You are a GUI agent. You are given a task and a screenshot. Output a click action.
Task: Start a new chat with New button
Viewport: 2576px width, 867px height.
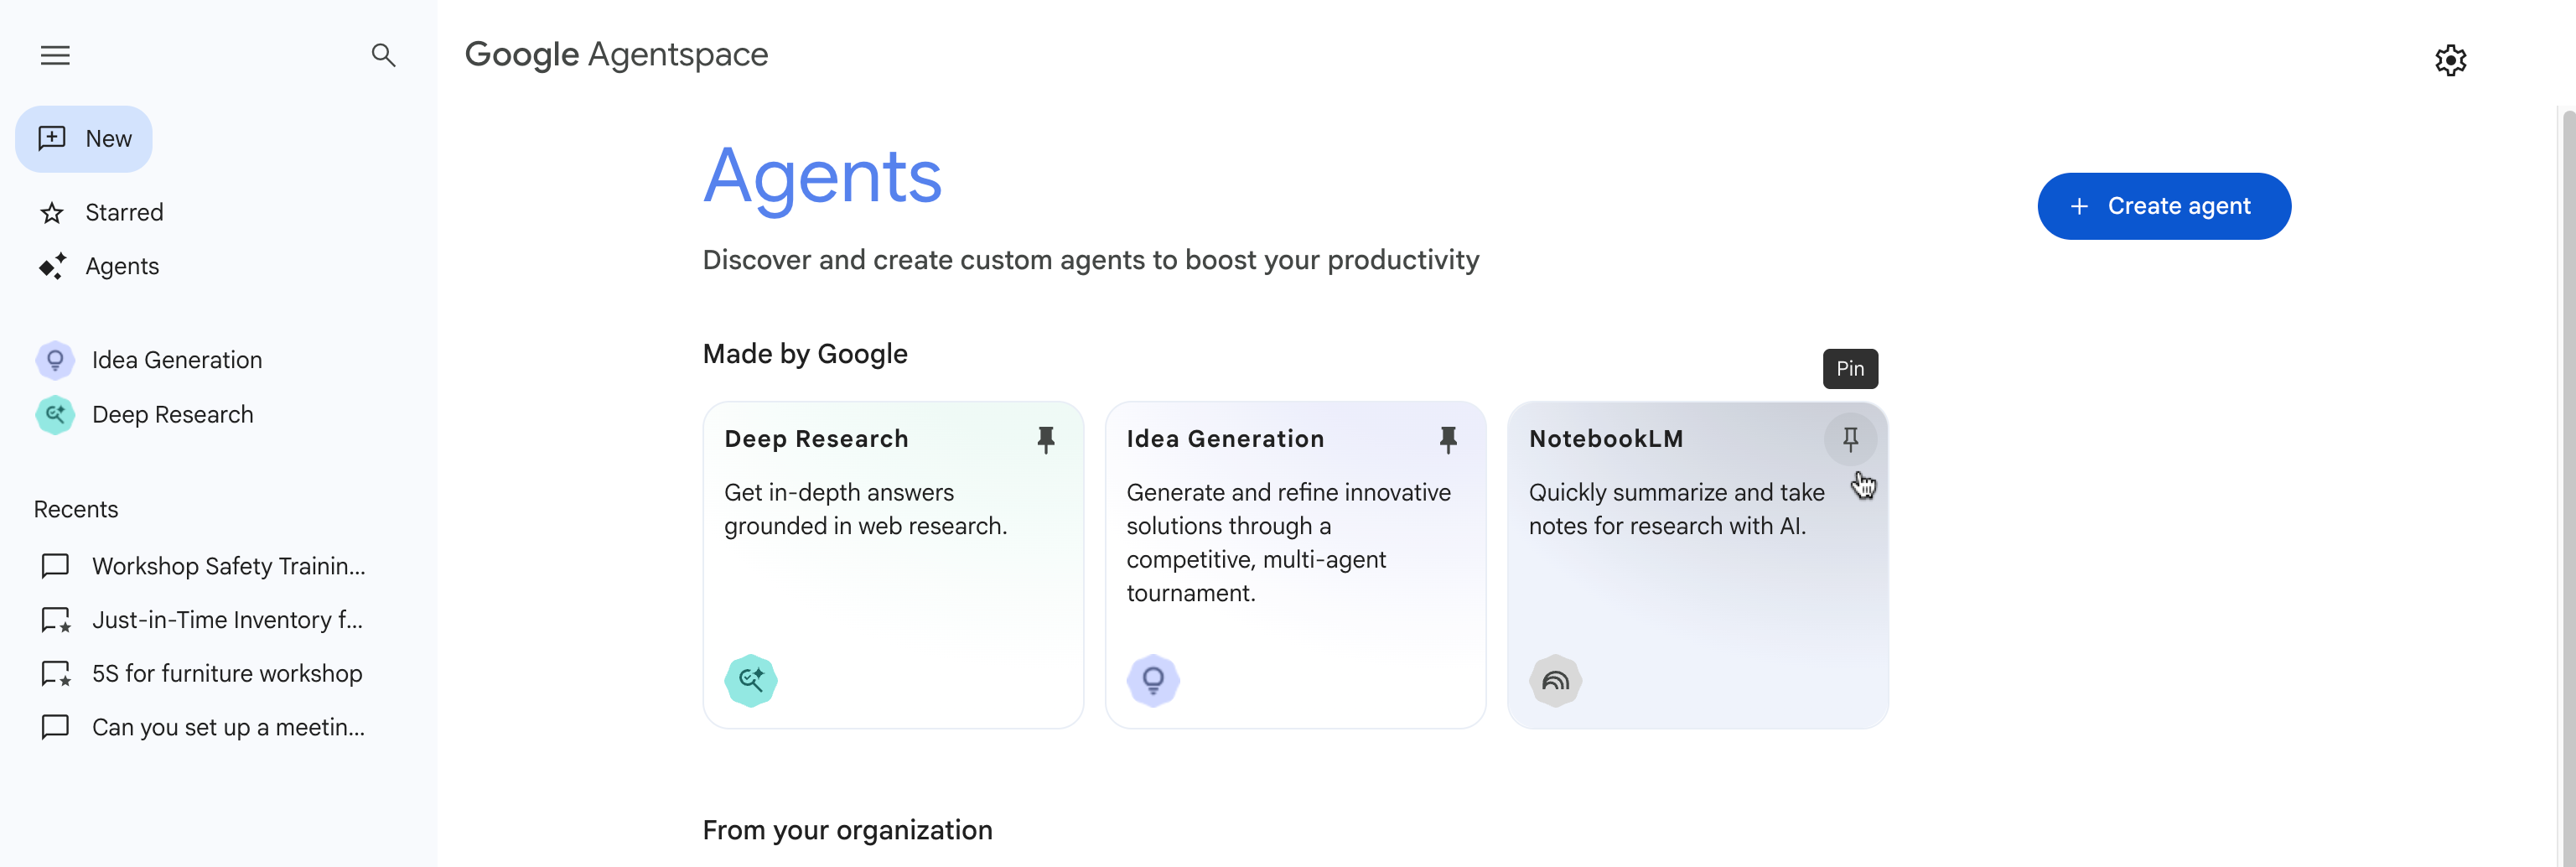(84, 139)
